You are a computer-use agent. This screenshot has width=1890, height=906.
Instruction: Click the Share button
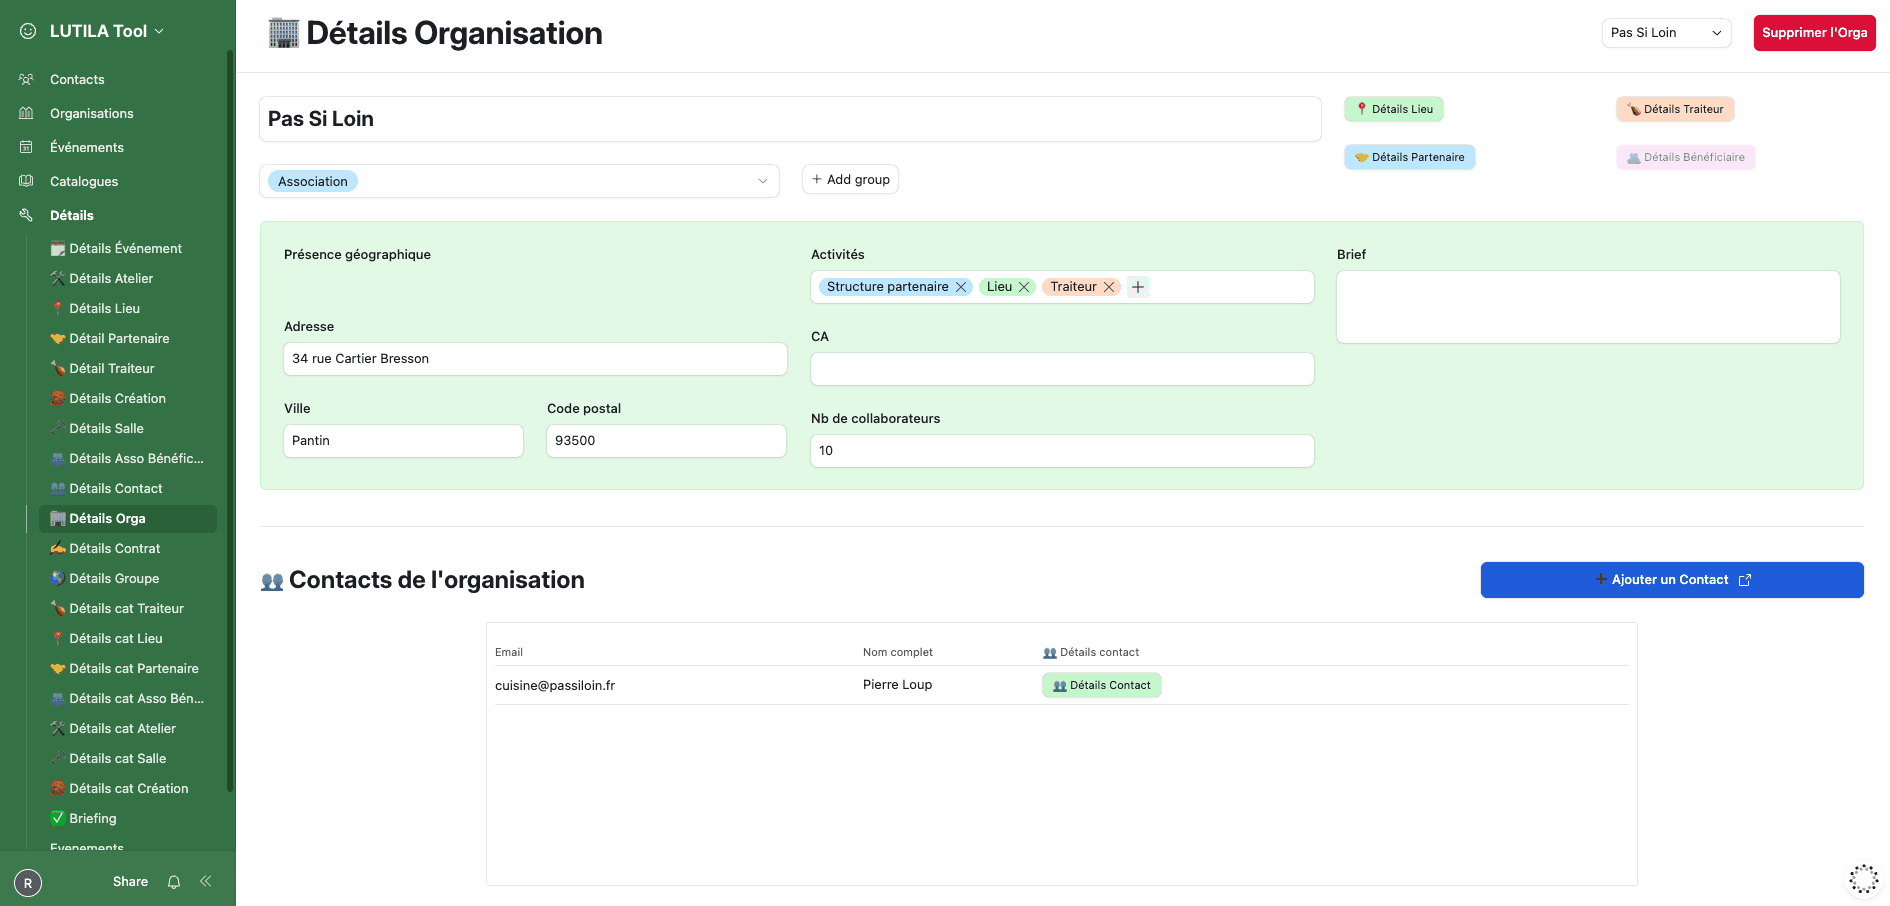click(x=130, y=881)
